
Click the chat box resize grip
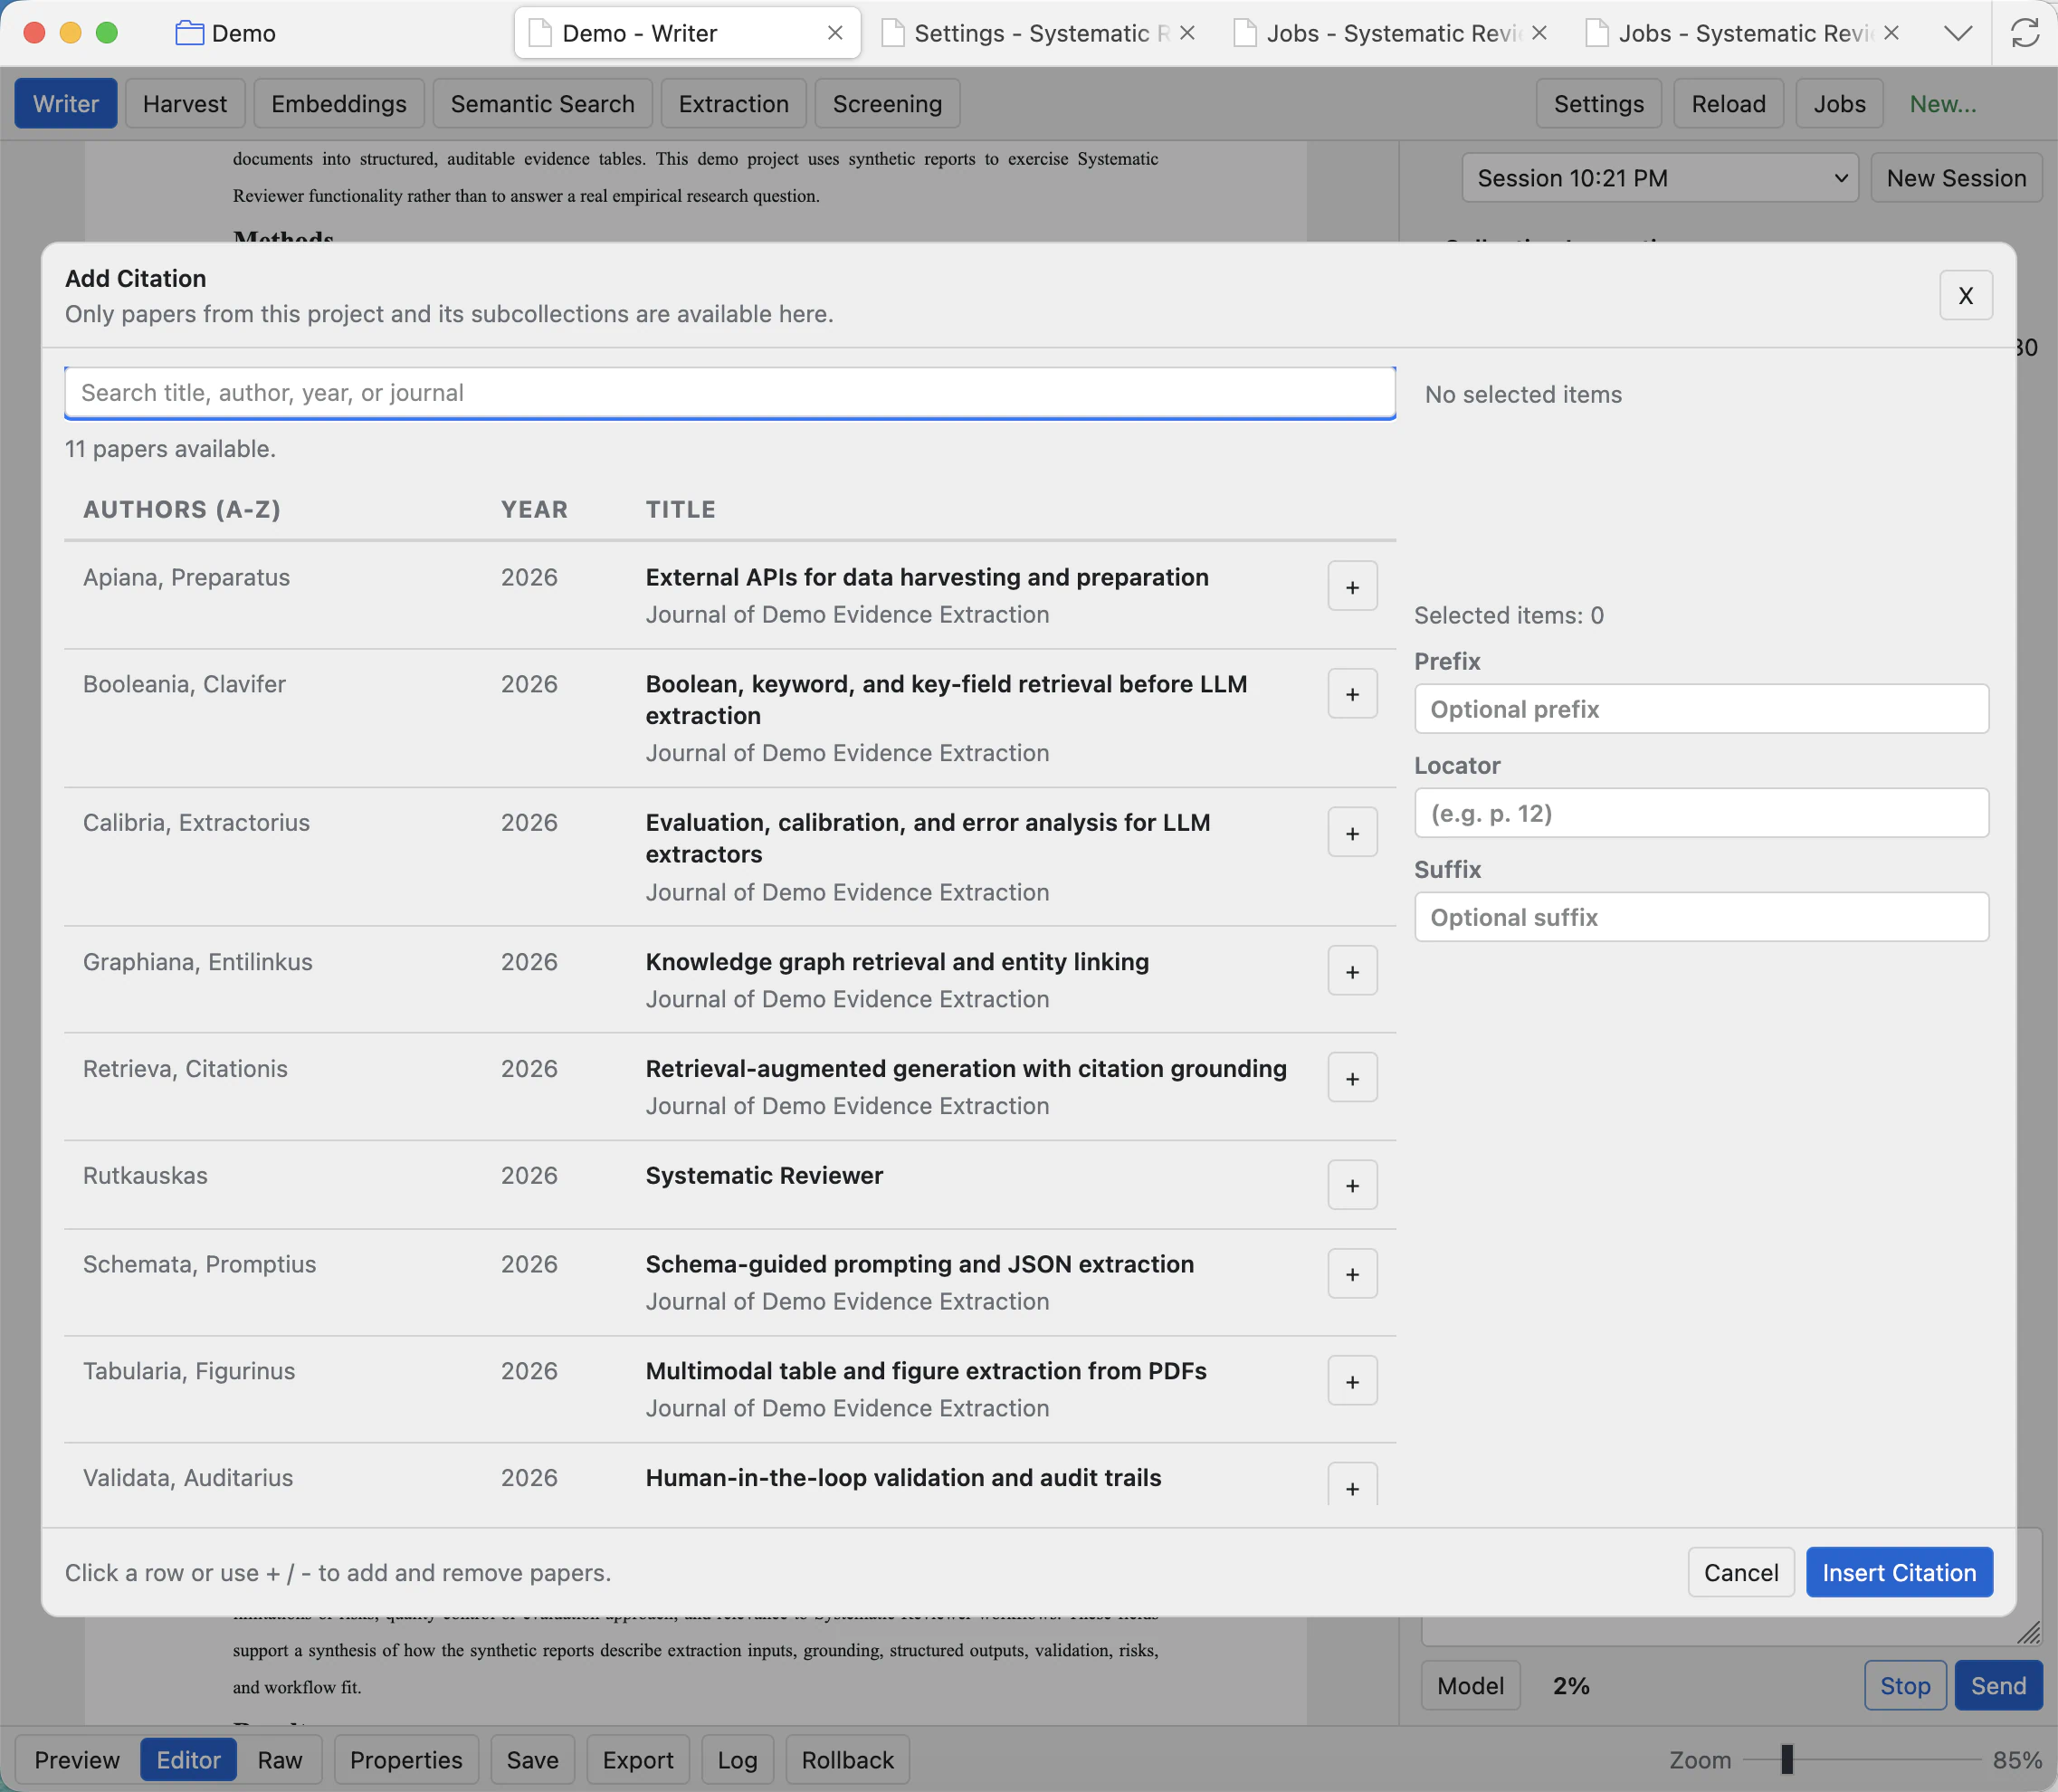(2027, 1632)
